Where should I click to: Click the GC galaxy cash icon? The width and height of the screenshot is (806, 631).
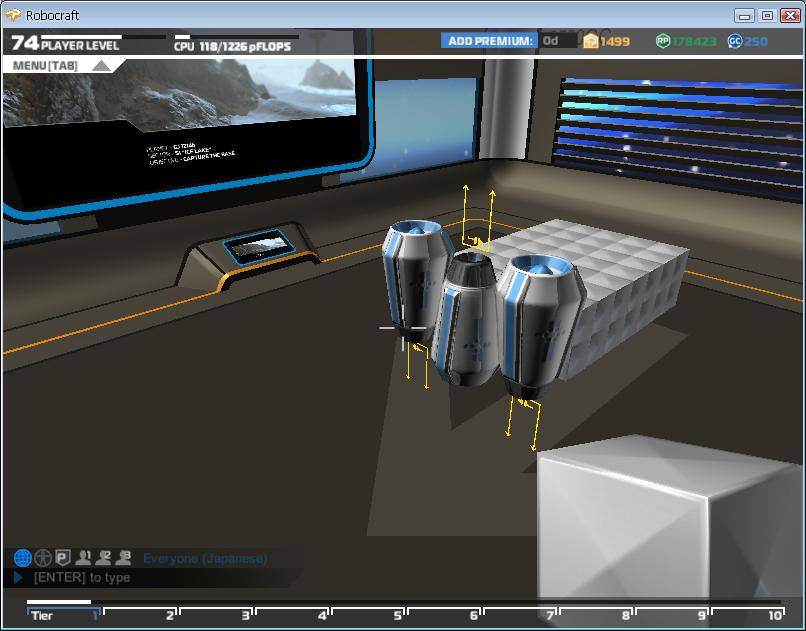click(x=735, y=41)
